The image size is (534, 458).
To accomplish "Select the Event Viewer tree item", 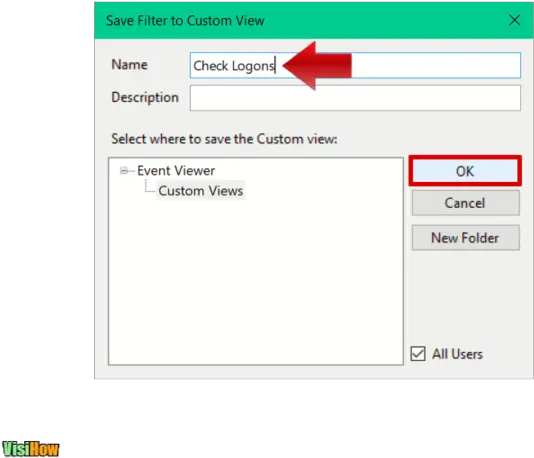I will [x=176, y=171].
